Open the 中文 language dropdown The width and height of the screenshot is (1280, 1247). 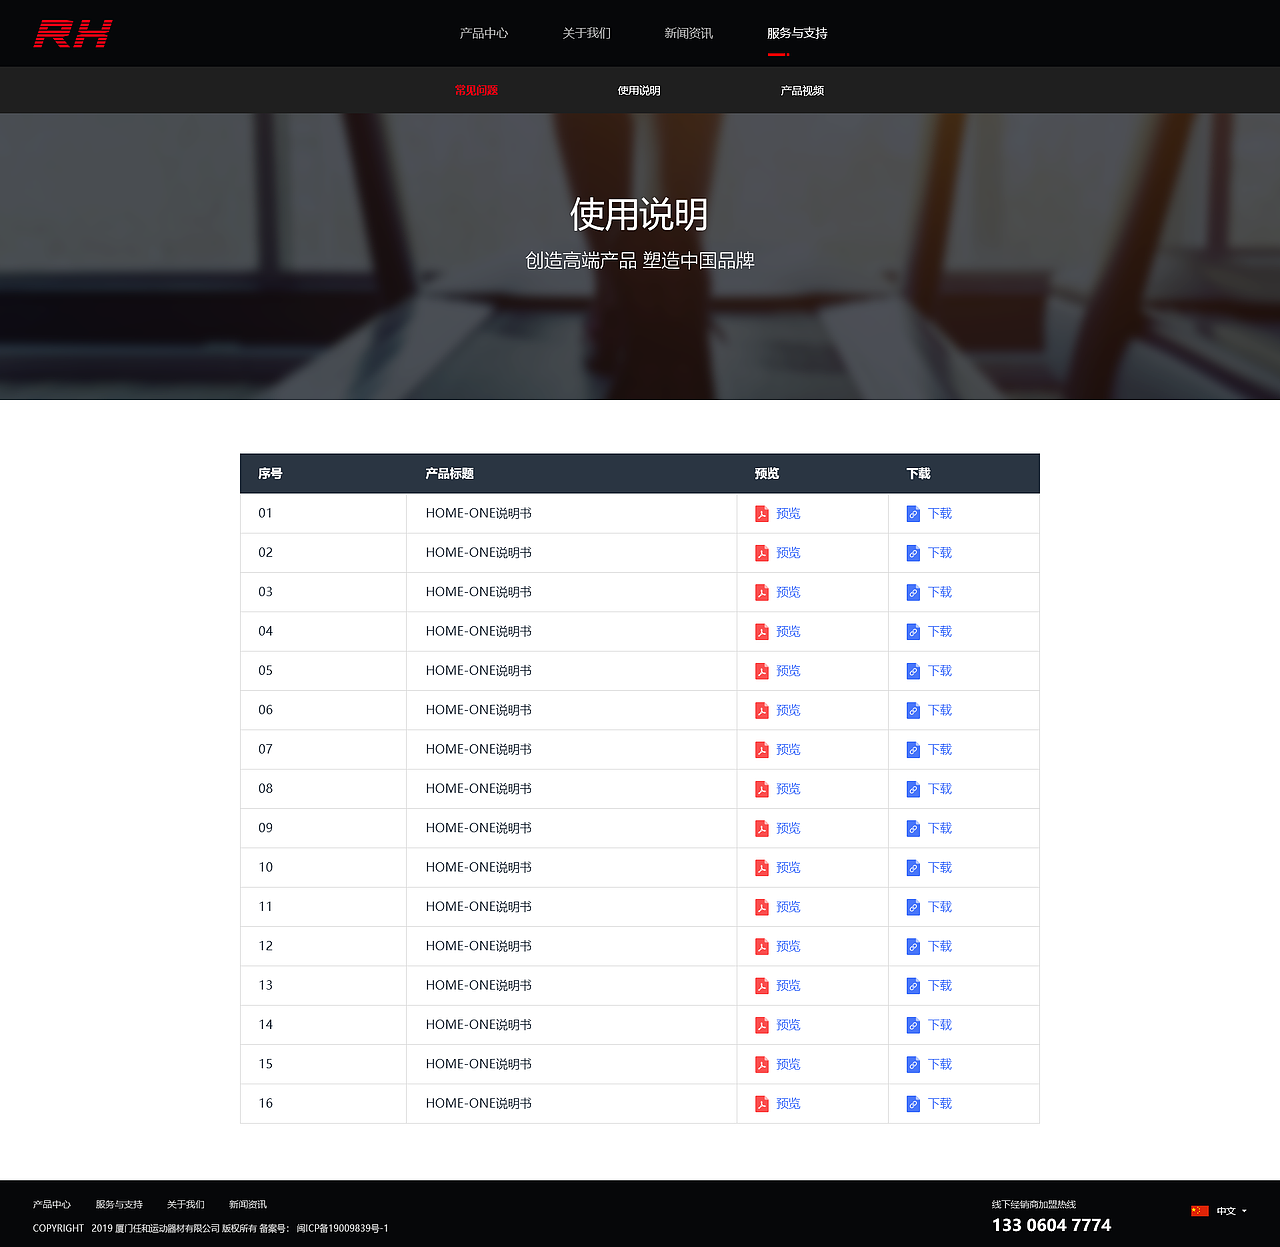[1231, 1211]
